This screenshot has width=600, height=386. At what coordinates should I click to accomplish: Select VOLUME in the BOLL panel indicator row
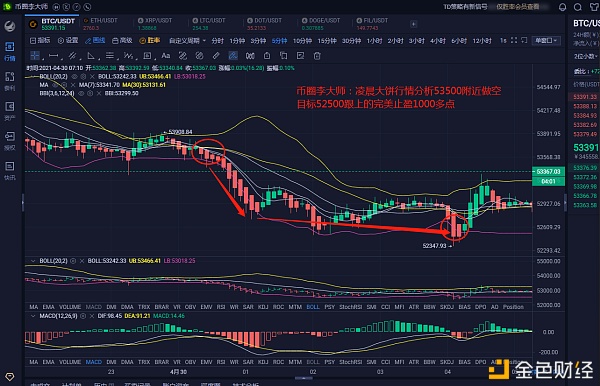point(70,307)
